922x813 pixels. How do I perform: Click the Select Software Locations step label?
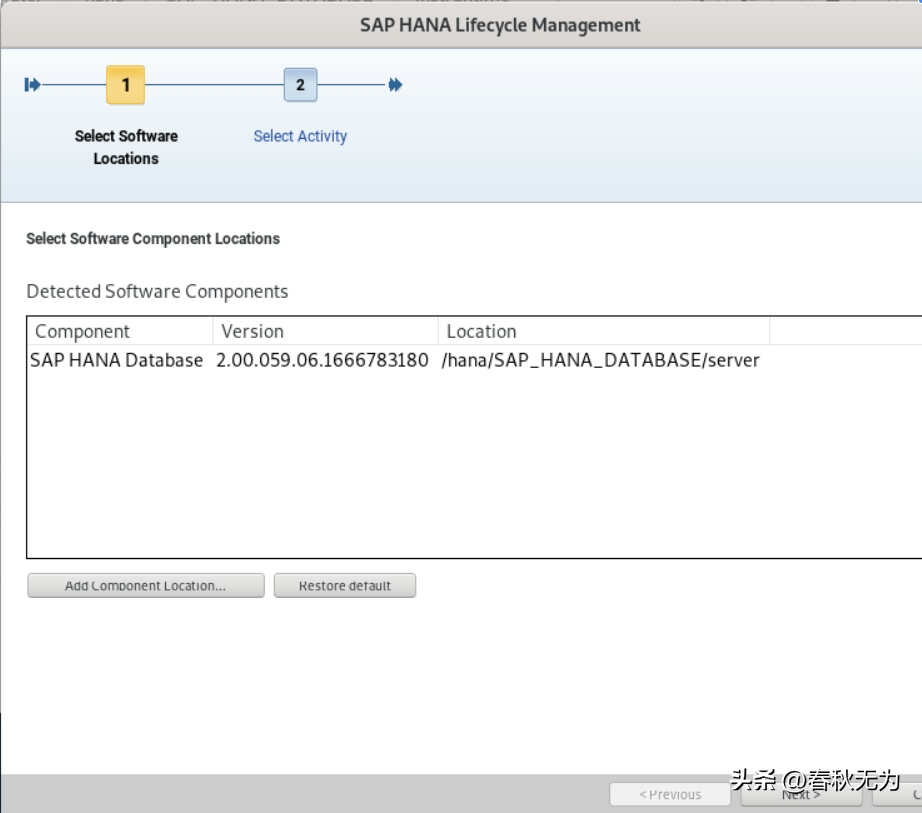coord(125,147)
